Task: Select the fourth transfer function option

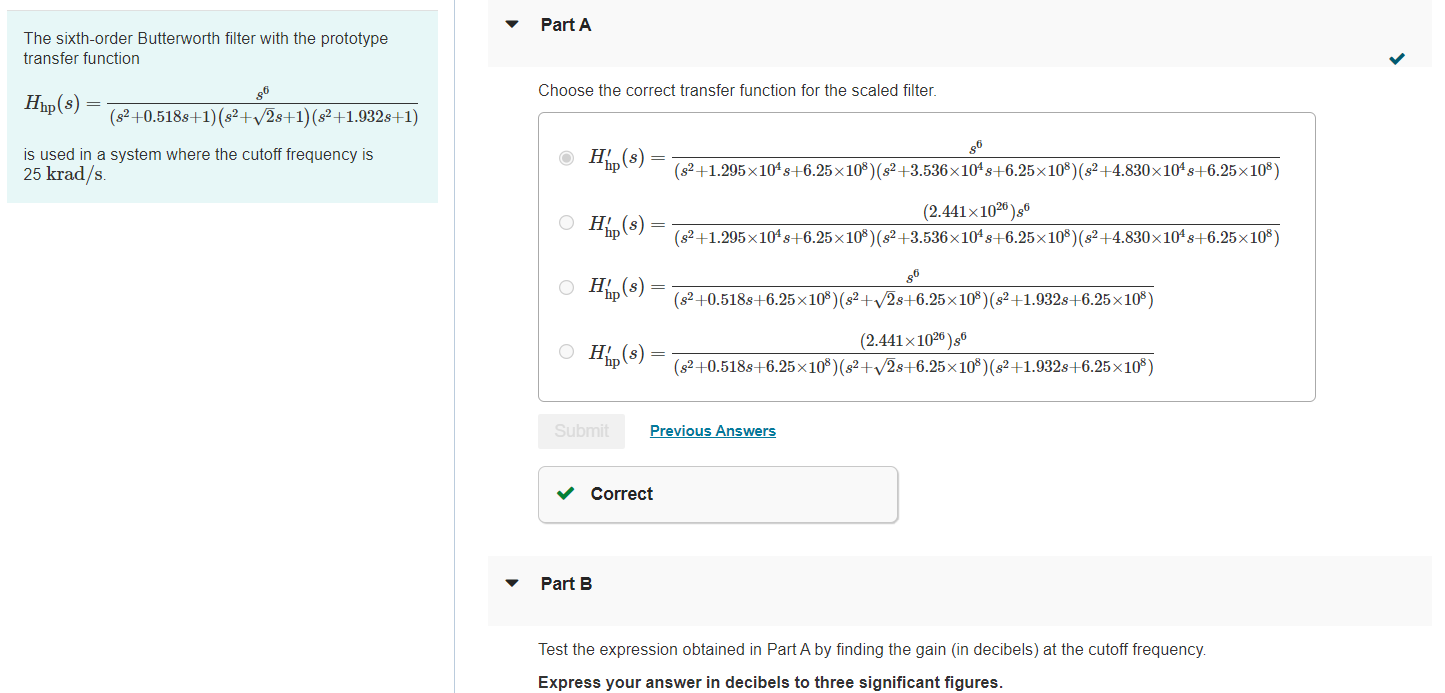Action: pos(566,351)
